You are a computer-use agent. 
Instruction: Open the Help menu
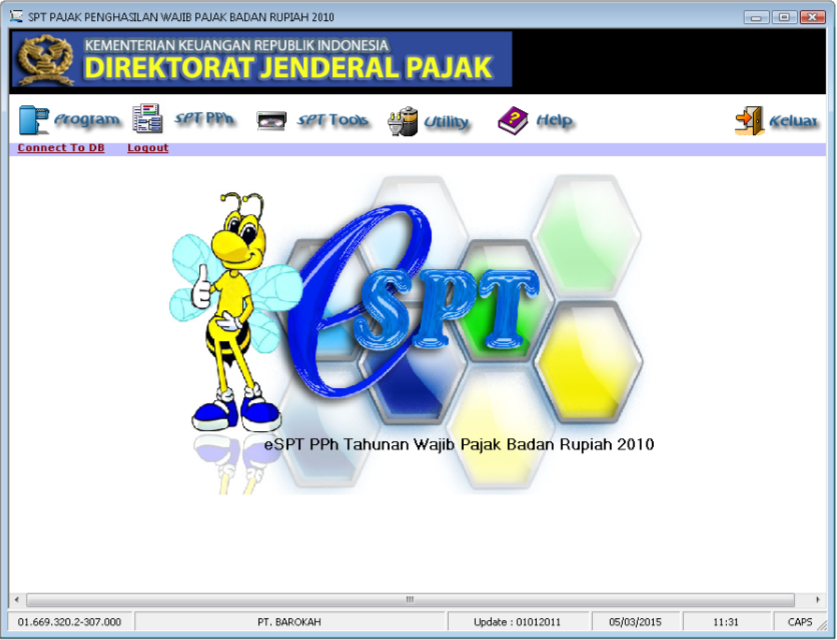click(x=554, y=121)
